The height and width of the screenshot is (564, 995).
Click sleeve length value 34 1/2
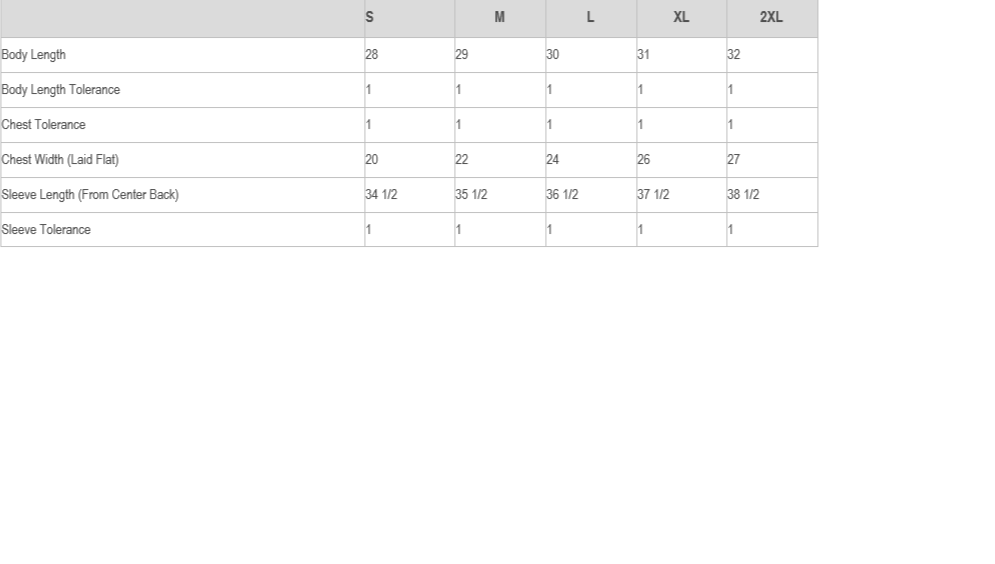(x=381, y=195)
